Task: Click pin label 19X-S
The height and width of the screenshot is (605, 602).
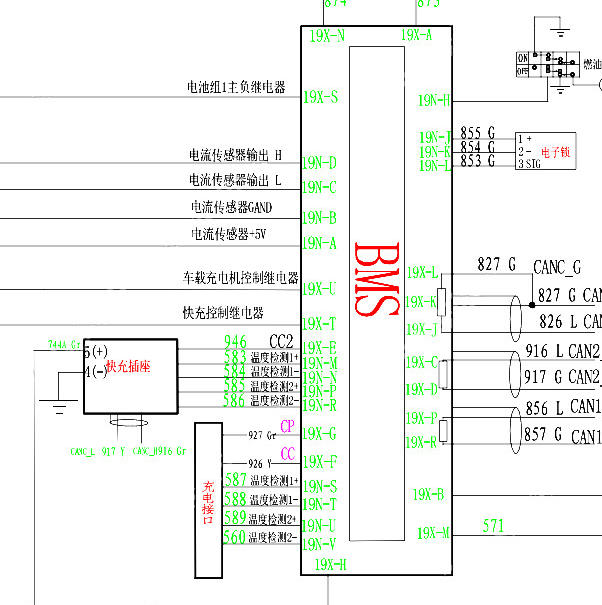Action: pyautogui.click(x=321, y=97)
